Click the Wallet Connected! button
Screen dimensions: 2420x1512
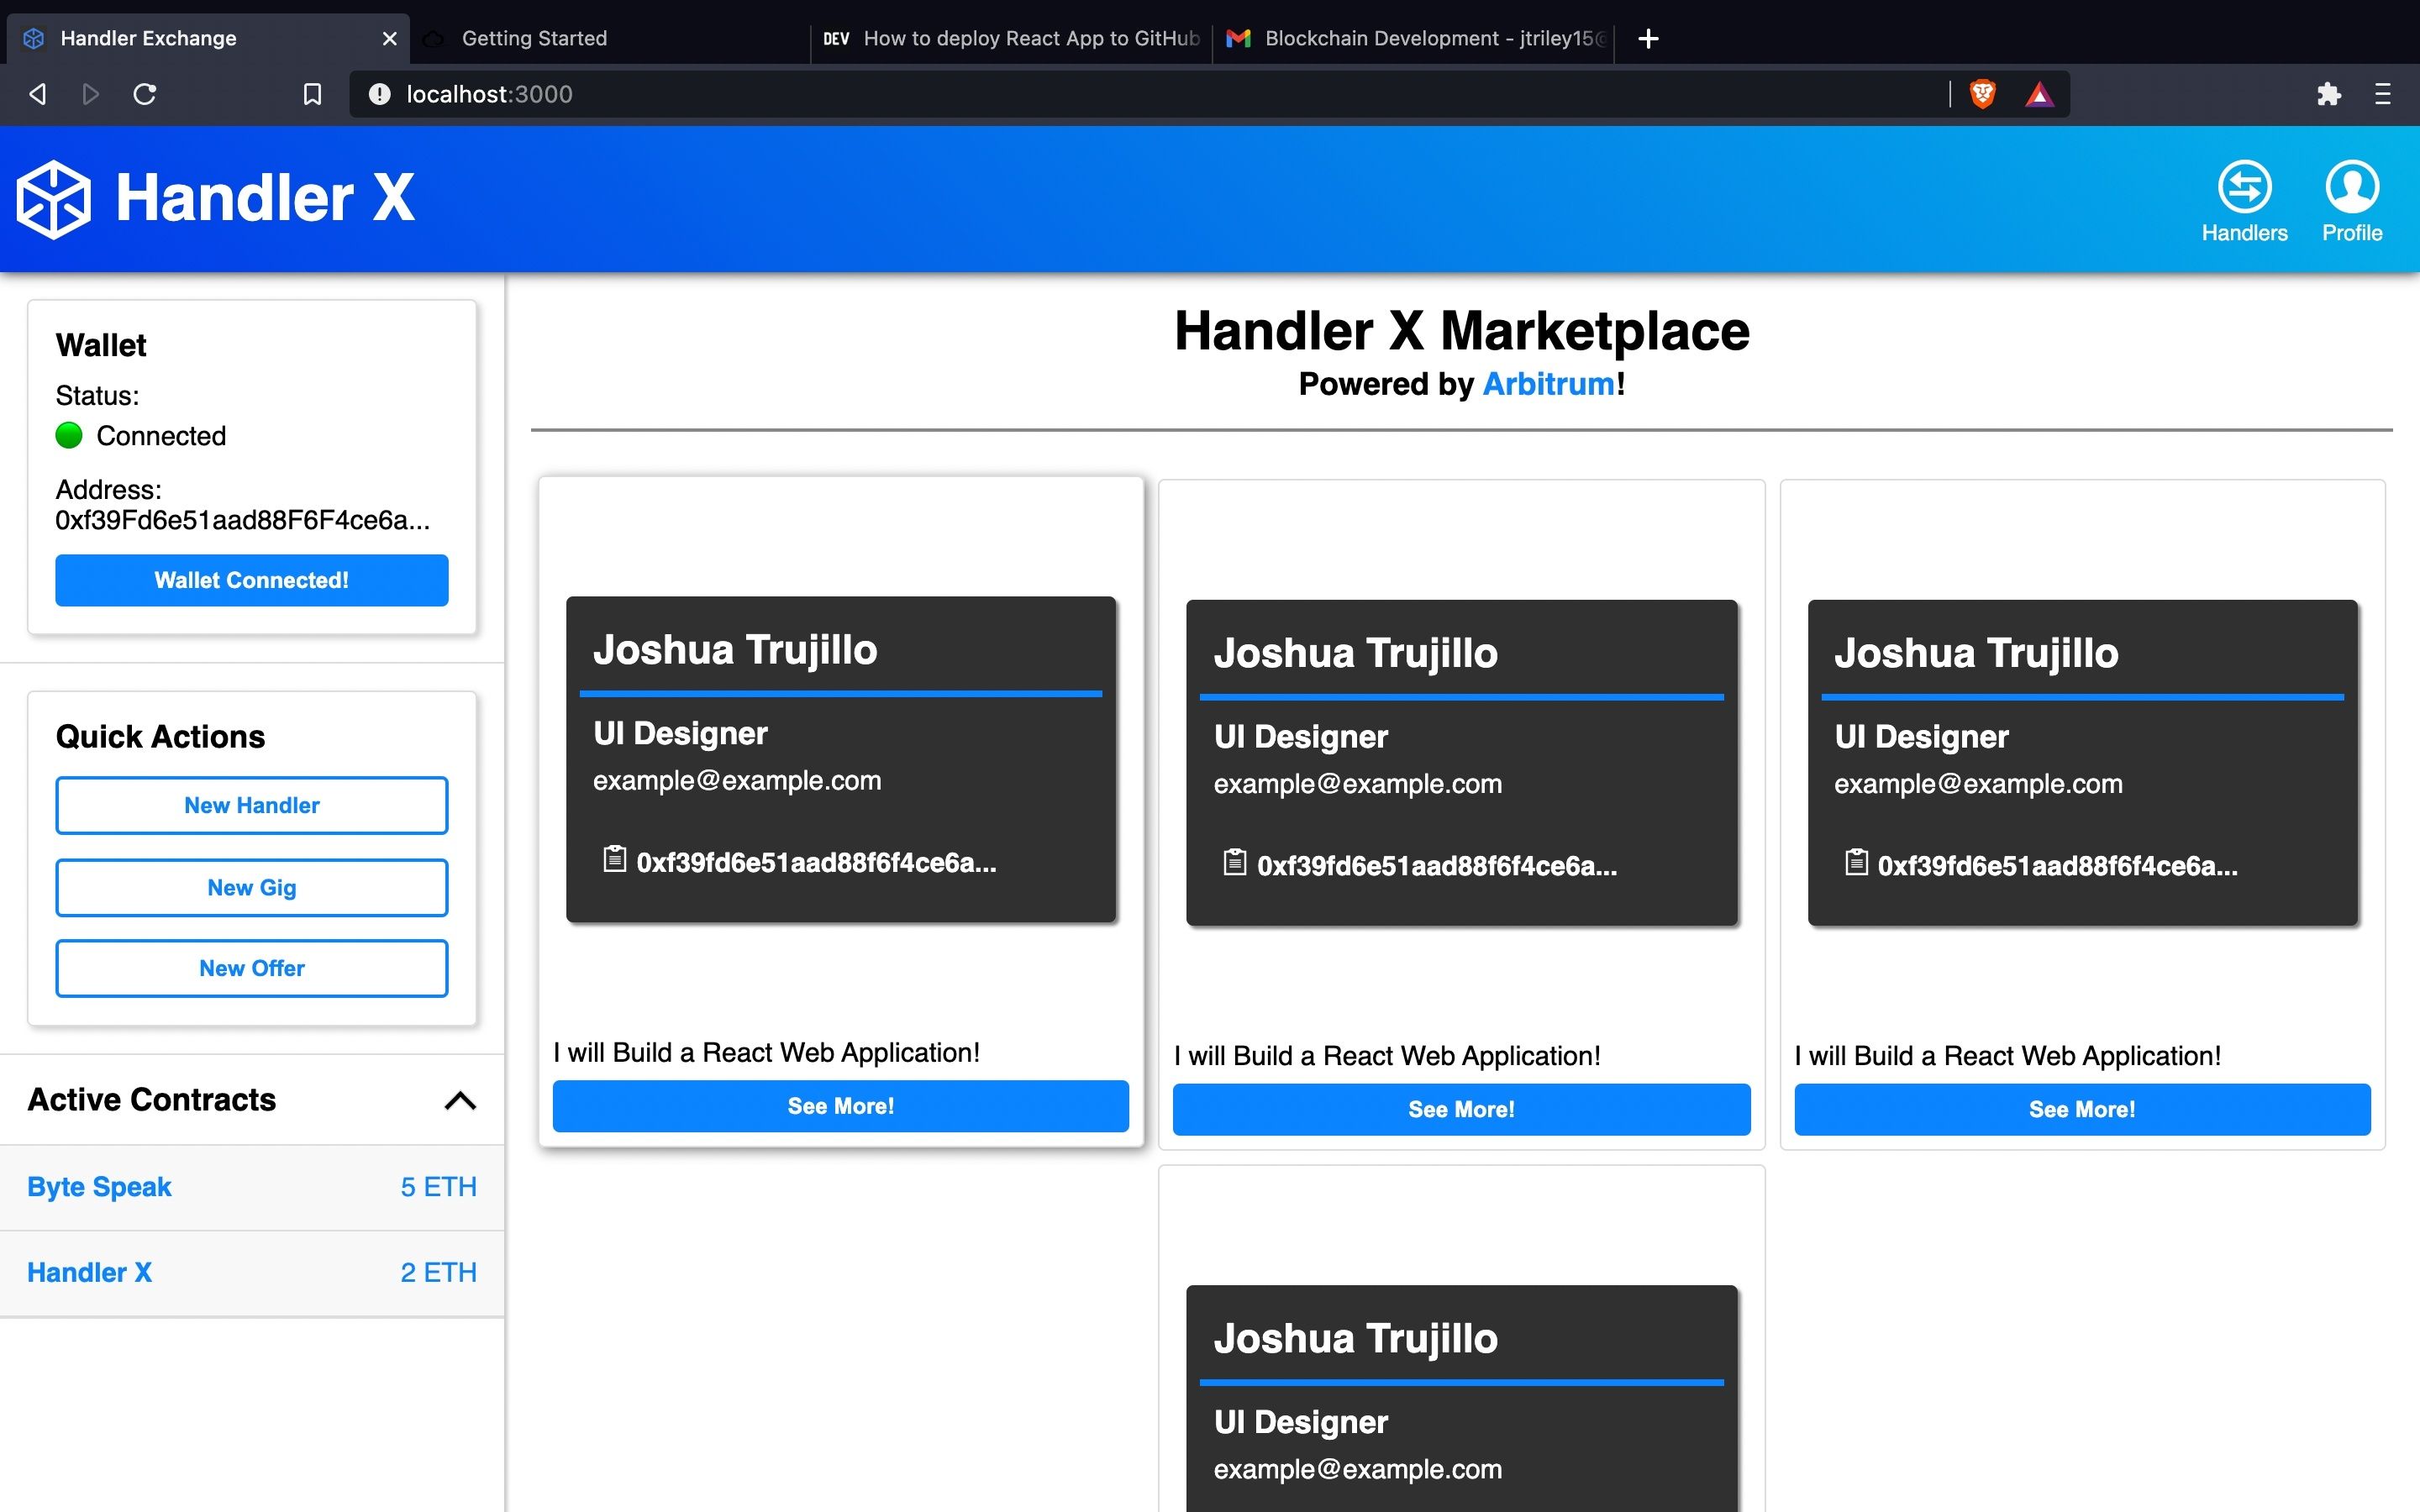pos(252,580)
